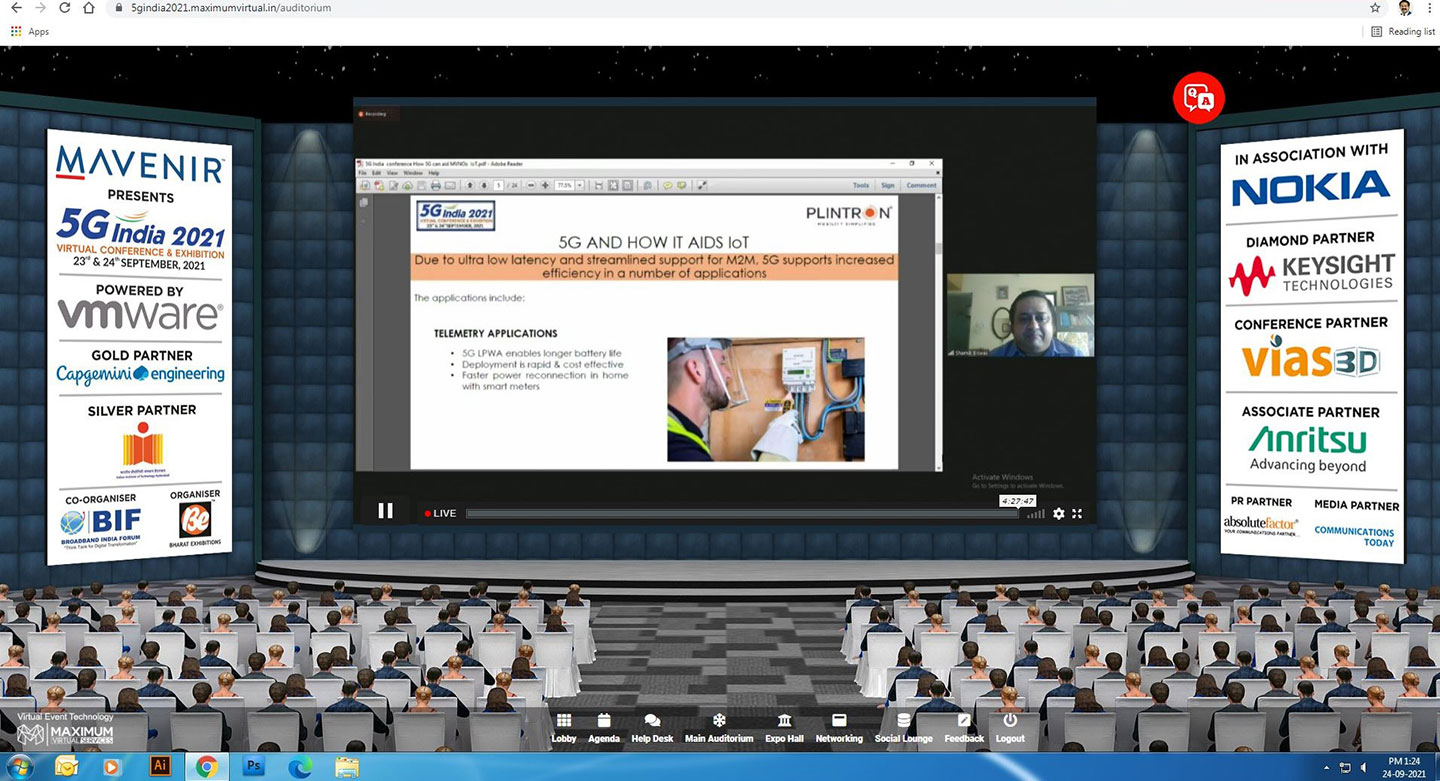The image size is (1440, 781).
Task: Open the media player taskbar icon
Action: pos(112,767)
